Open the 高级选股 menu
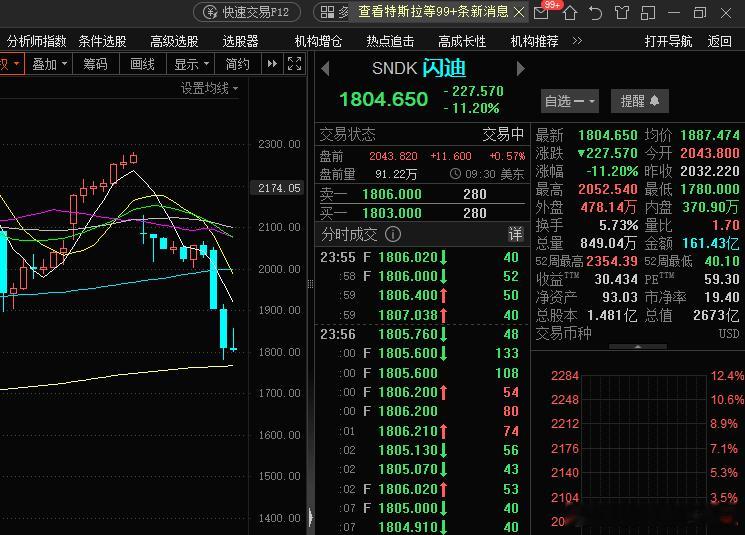The height and width of the screenshot is (535, 745). click(174, 41)
